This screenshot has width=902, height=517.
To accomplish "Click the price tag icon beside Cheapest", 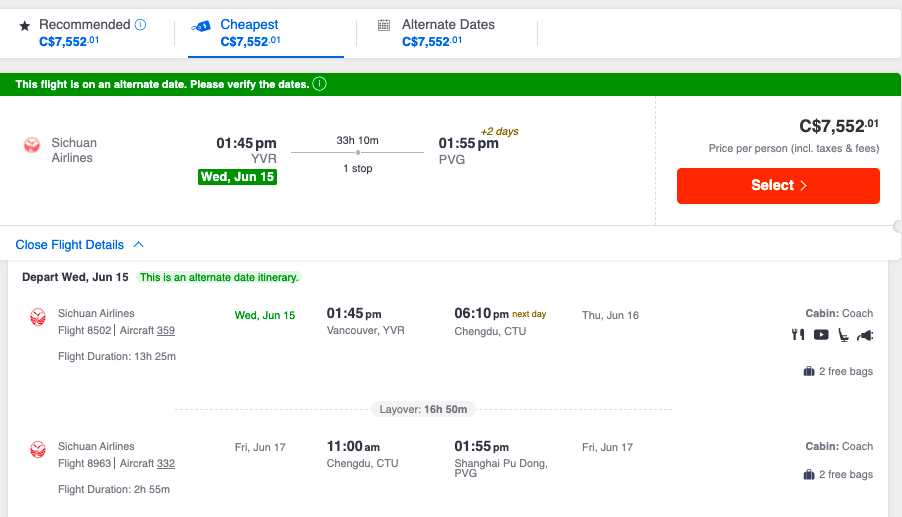I will pos(201,26).
